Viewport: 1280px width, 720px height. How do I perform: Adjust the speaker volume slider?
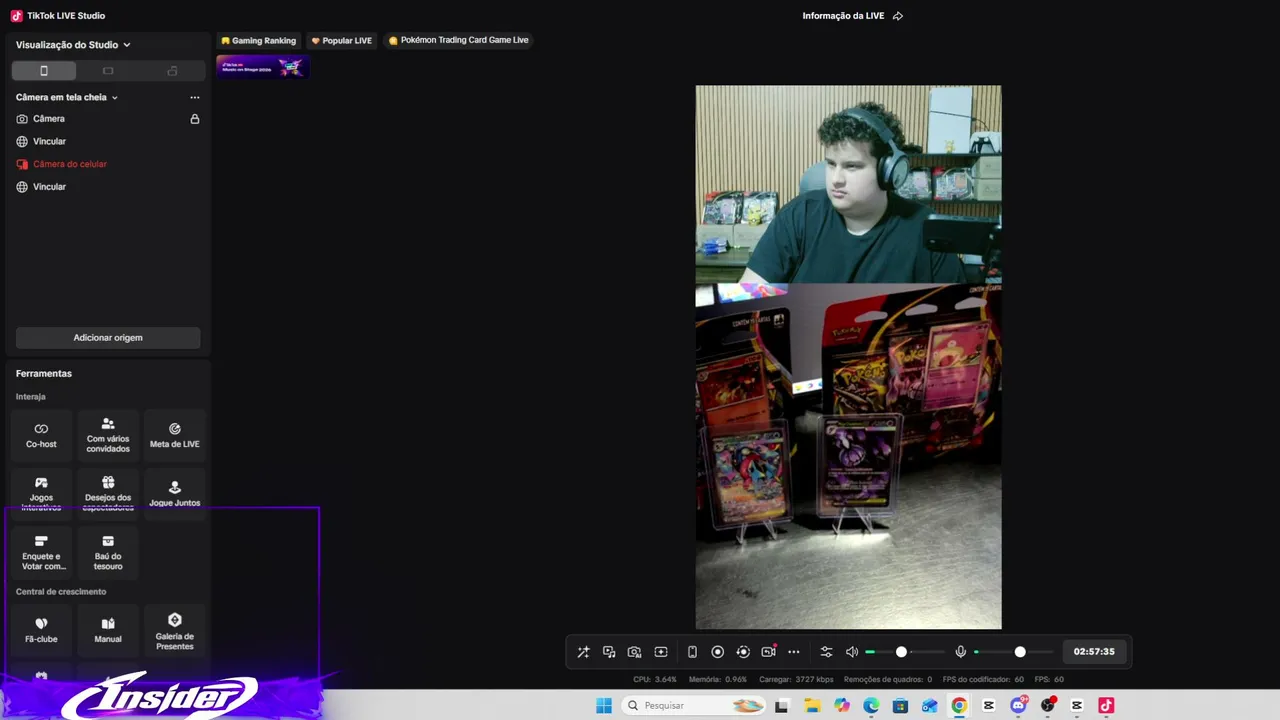904,652
